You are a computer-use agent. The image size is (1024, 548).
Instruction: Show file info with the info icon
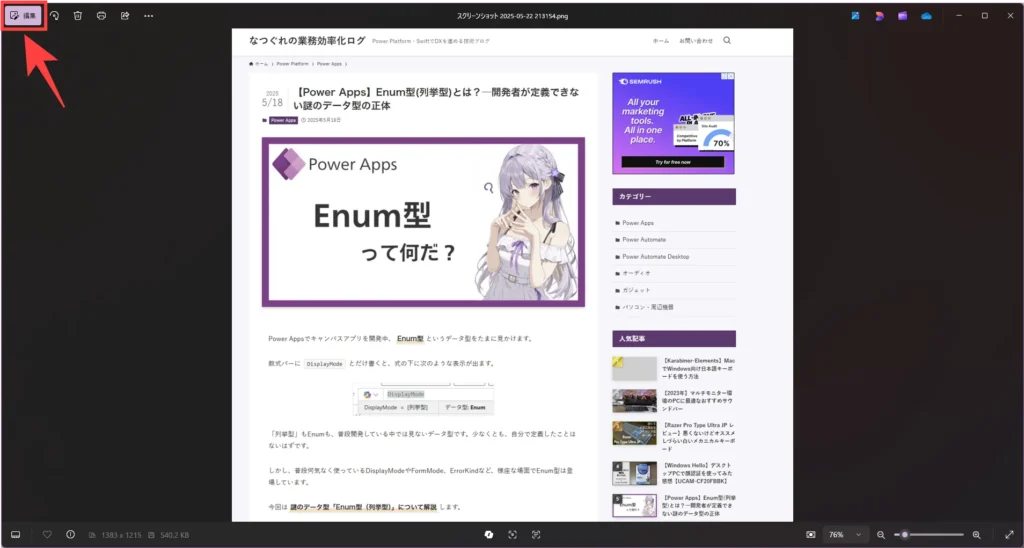(x=71, y=534)
